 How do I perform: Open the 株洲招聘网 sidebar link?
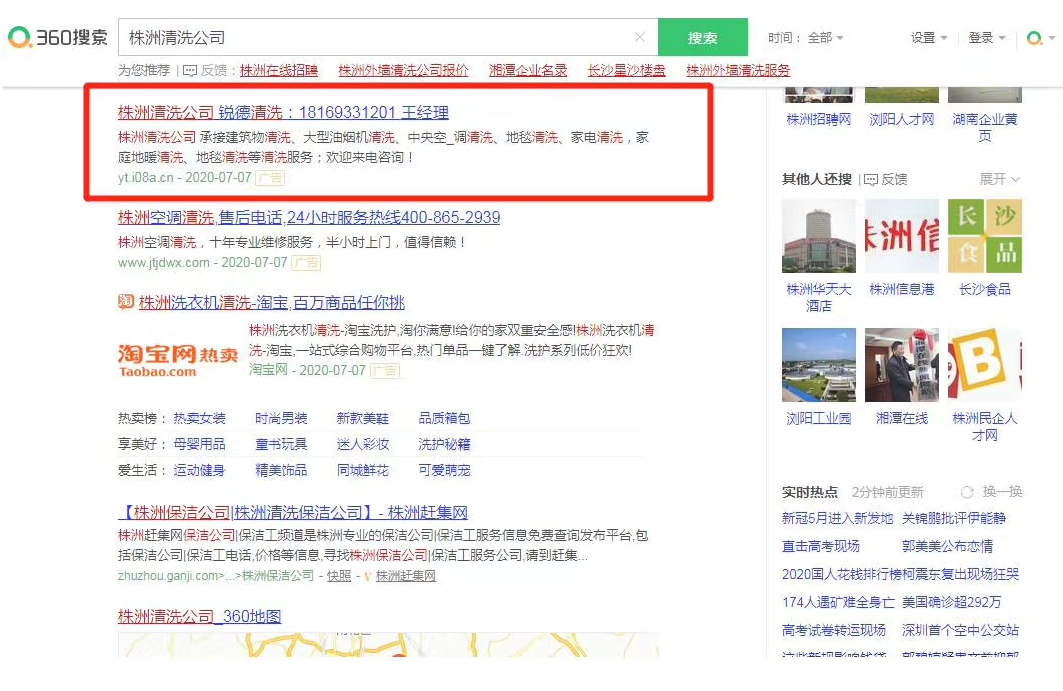(818, 119)
